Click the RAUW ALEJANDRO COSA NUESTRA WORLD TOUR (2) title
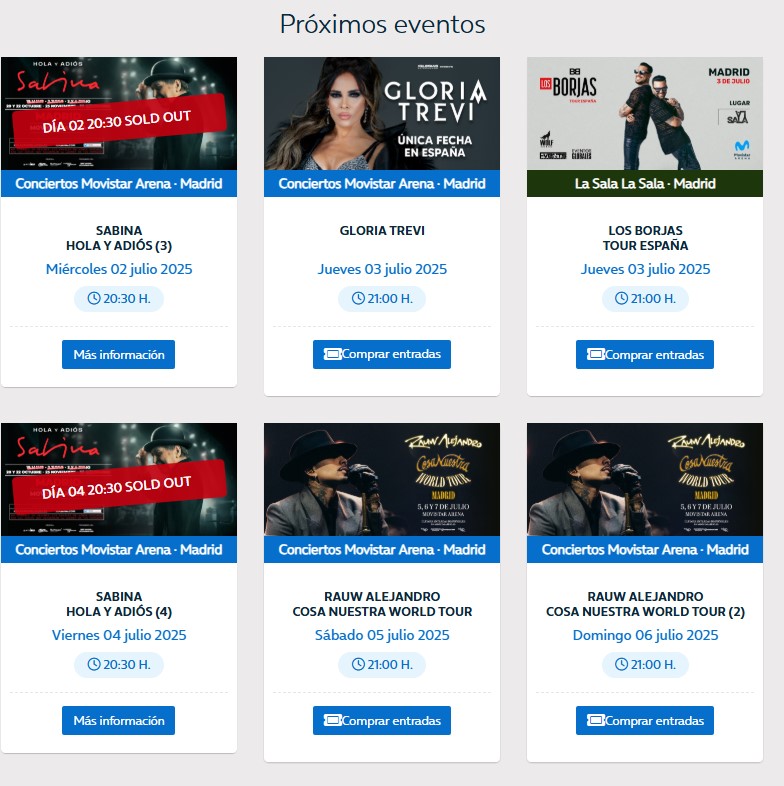784x786 pixels. [645, 604]
